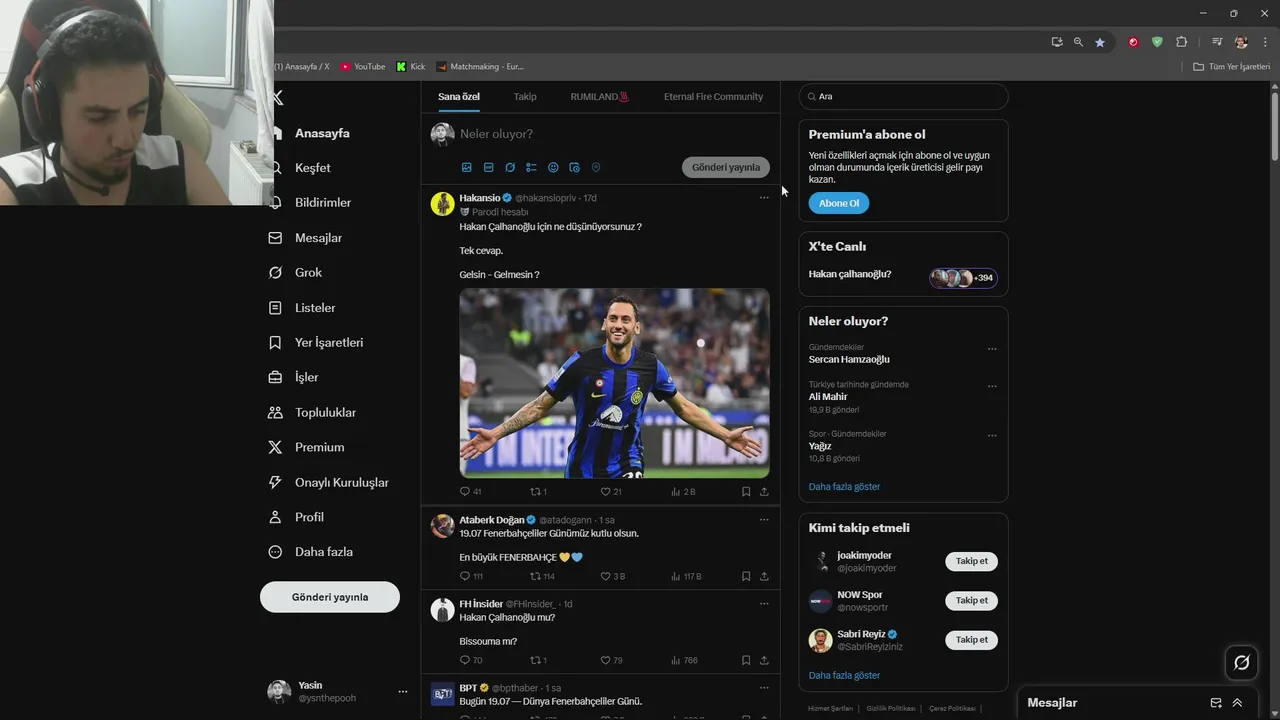
Task: Compose a new message in Mesajlar dock
Action: tap(1216, 703)
